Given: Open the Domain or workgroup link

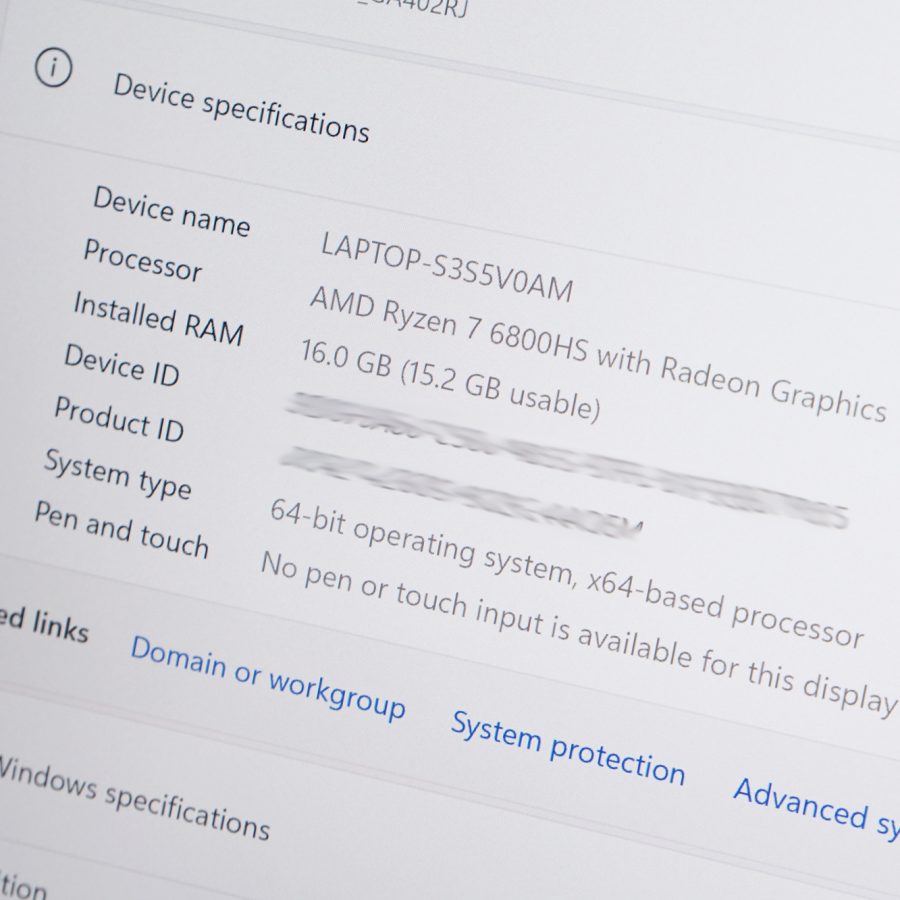Looking at the screenshot, I should [268, 677].
